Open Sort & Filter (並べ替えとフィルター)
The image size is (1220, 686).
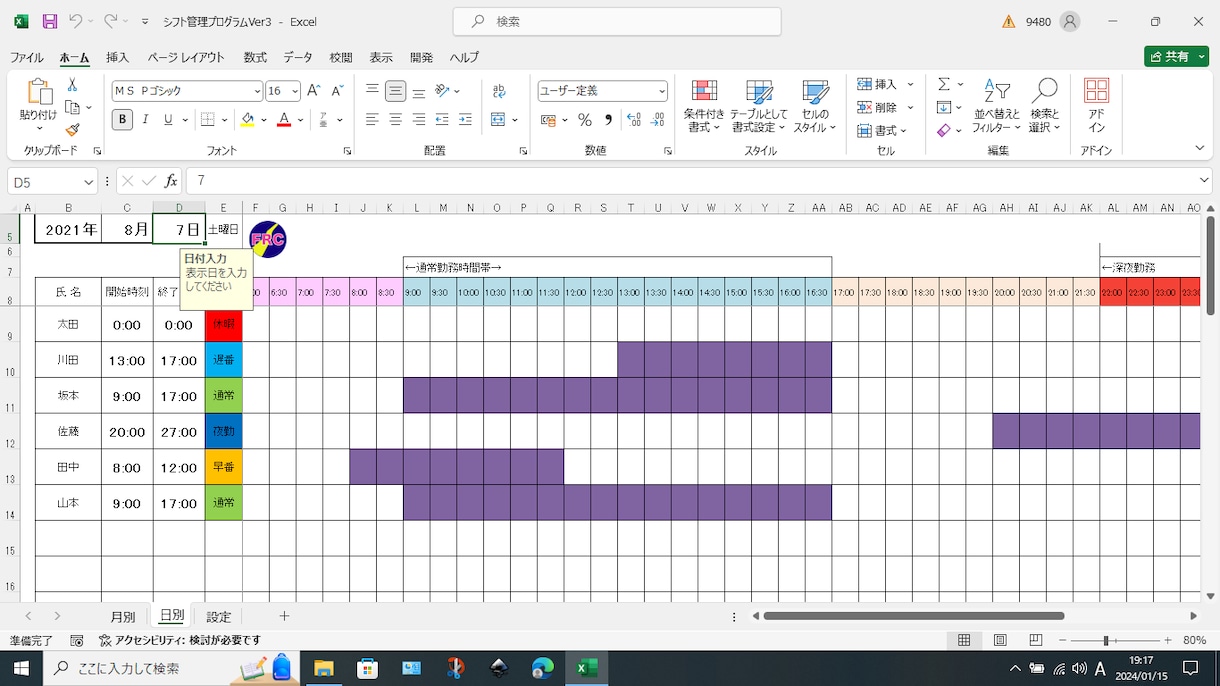996,107
